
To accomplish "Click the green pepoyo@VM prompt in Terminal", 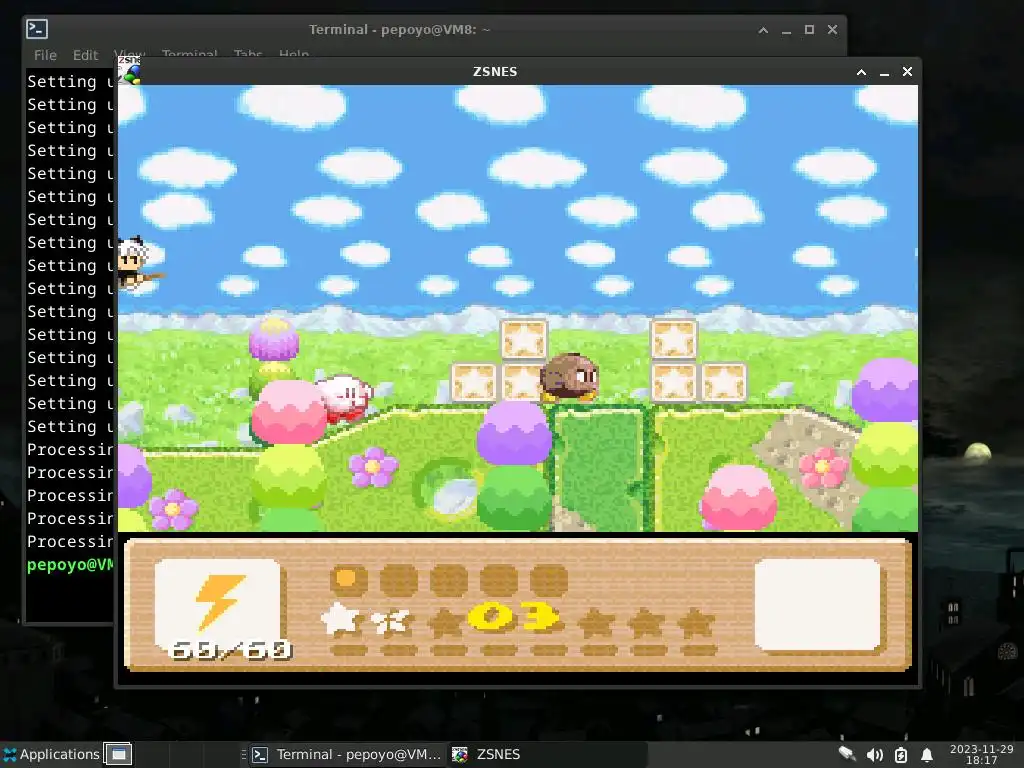I will [71, 564].
